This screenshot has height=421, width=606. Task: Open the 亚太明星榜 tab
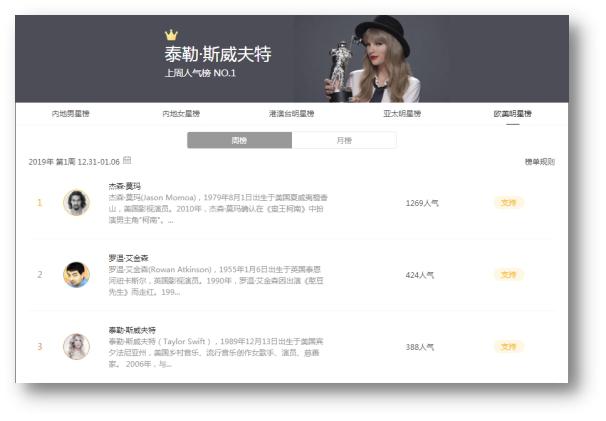point(402,114)
